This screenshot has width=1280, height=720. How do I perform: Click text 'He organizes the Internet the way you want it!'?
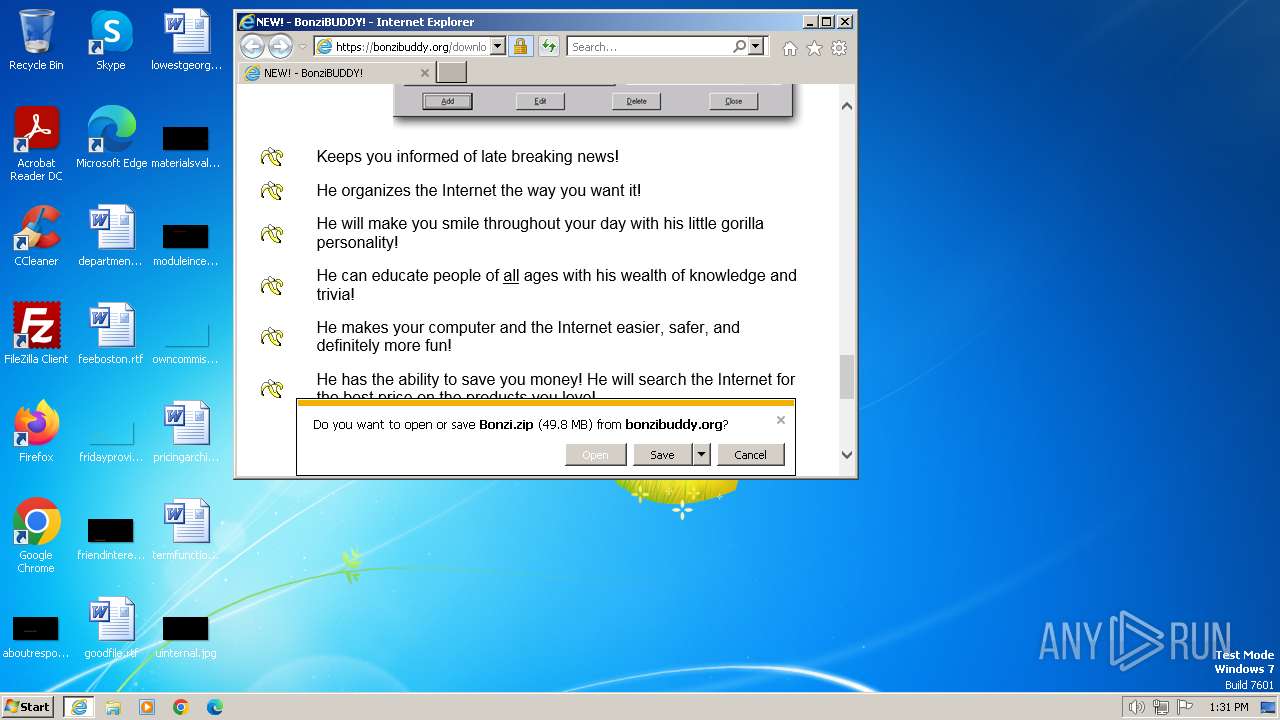(x=479, y=190)
